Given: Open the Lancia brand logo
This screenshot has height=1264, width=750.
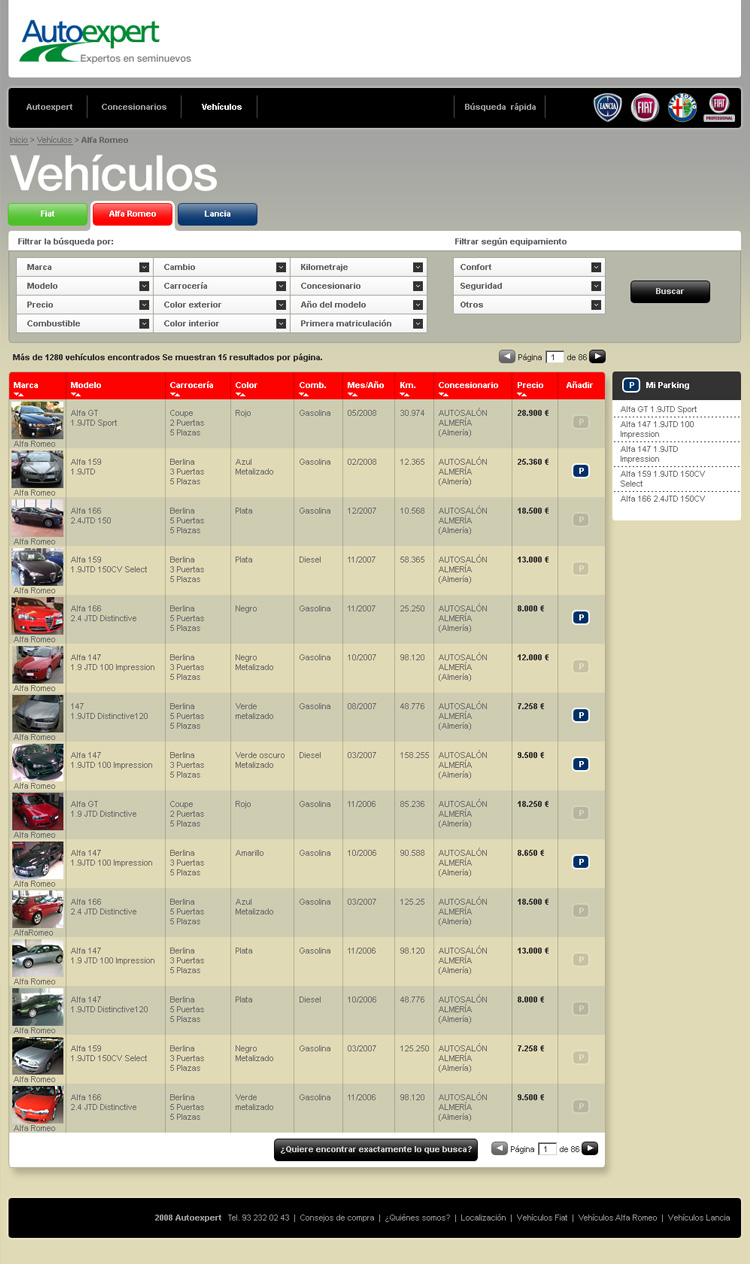Looking at the screenshot, I should [608, 107].
